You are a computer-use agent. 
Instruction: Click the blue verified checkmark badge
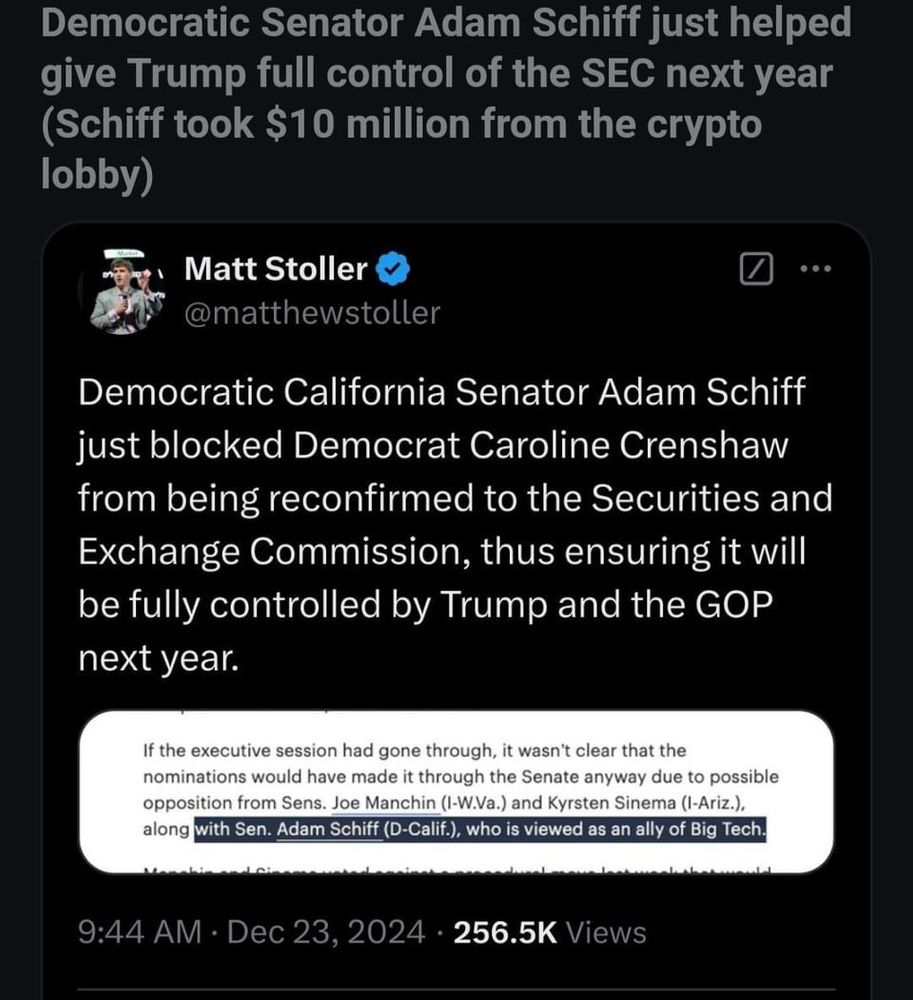pos(390,269)
